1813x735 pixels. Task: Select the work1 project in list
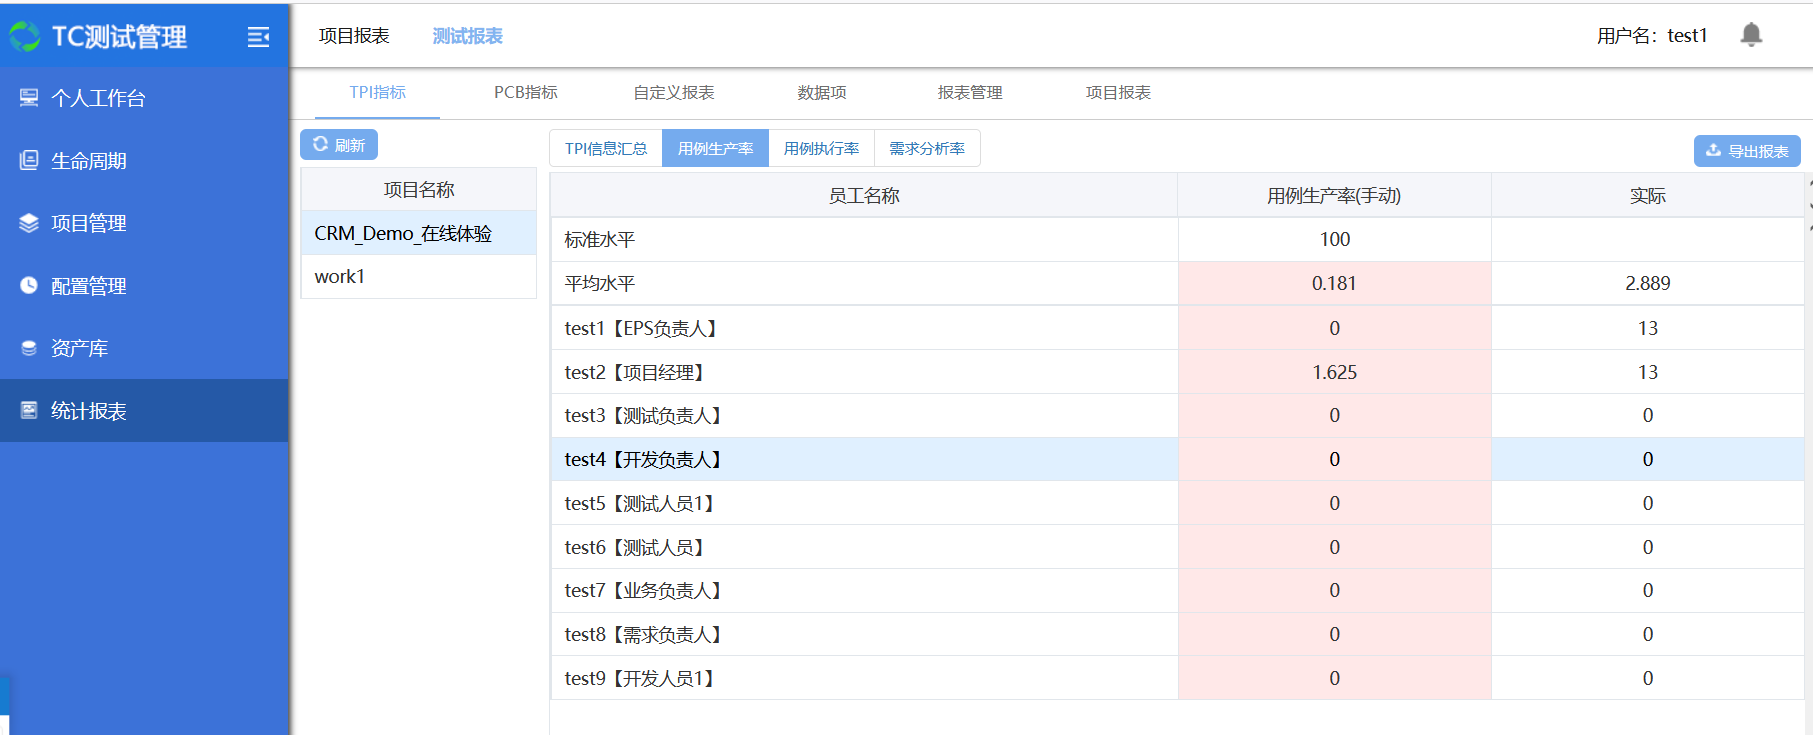point(340,276)
